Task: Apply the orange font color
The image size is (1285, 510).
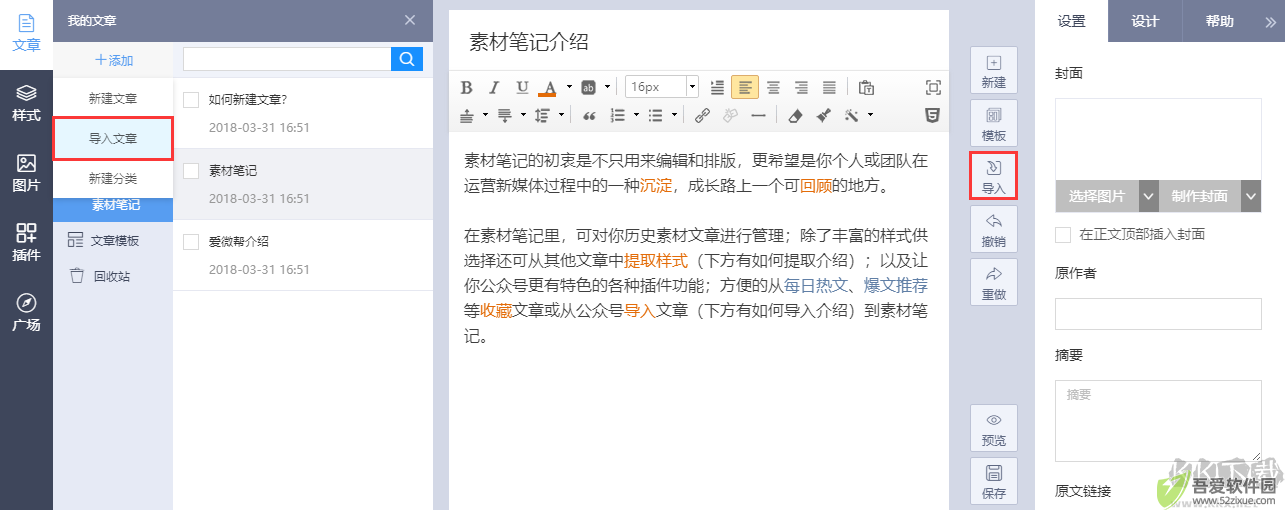Action: pyautogui.click(x=547, y=87)
